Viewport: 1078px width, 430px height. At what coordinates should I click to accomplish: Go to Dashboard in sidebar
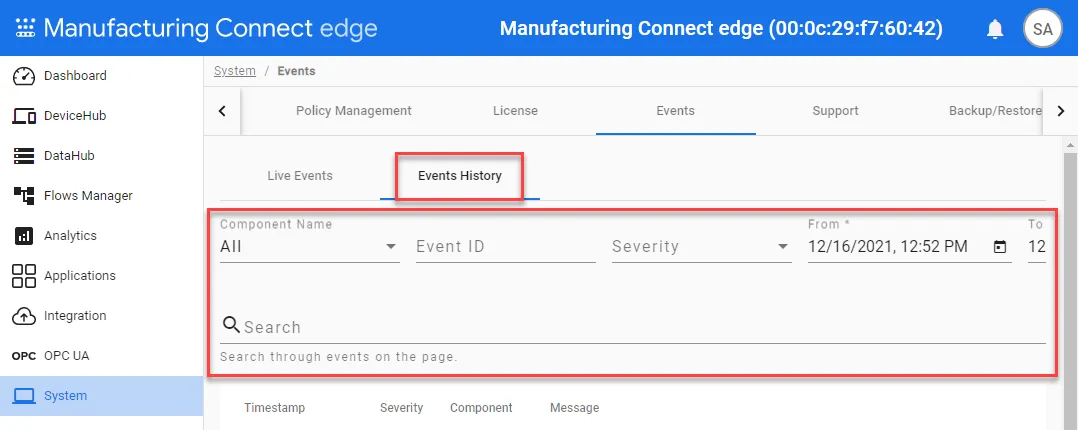[x=76, y=76]
